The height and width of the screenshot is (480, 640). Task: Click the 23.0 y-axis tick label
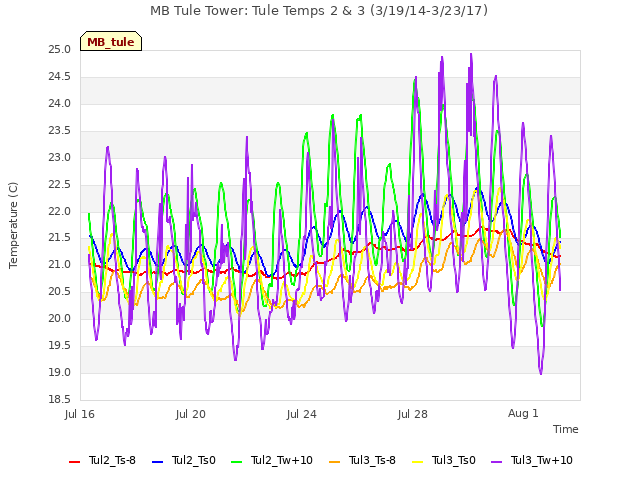point(60,158)
